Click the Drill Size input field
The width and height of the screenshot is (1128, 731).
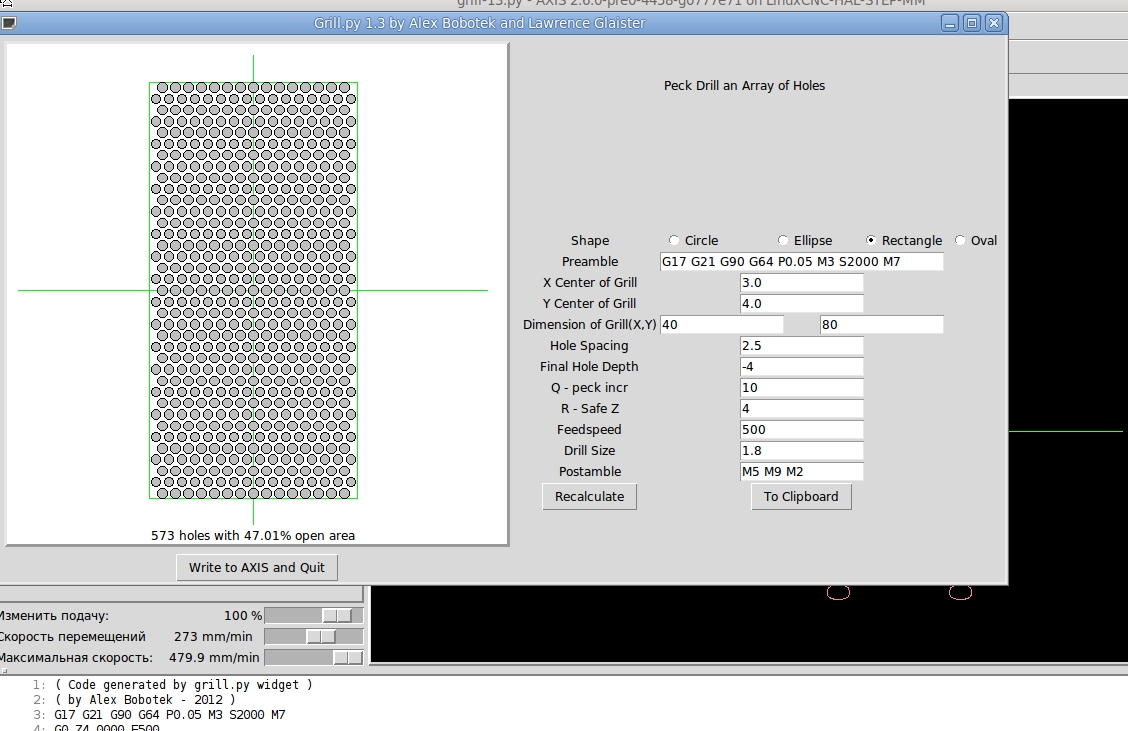tap(801, 450)
